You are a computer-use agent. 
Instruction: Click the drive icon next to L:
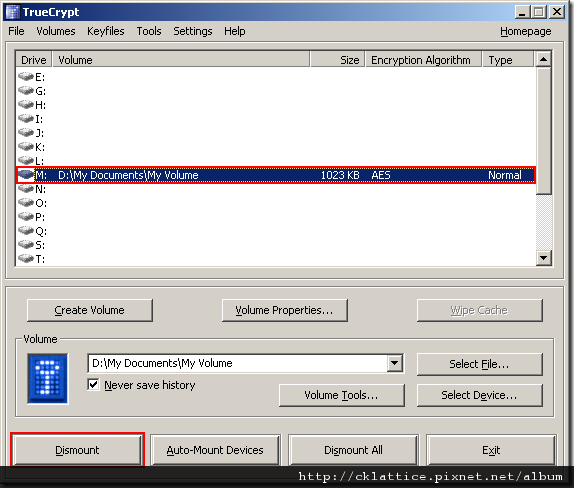pyautogui.click(x=26, y=161)
